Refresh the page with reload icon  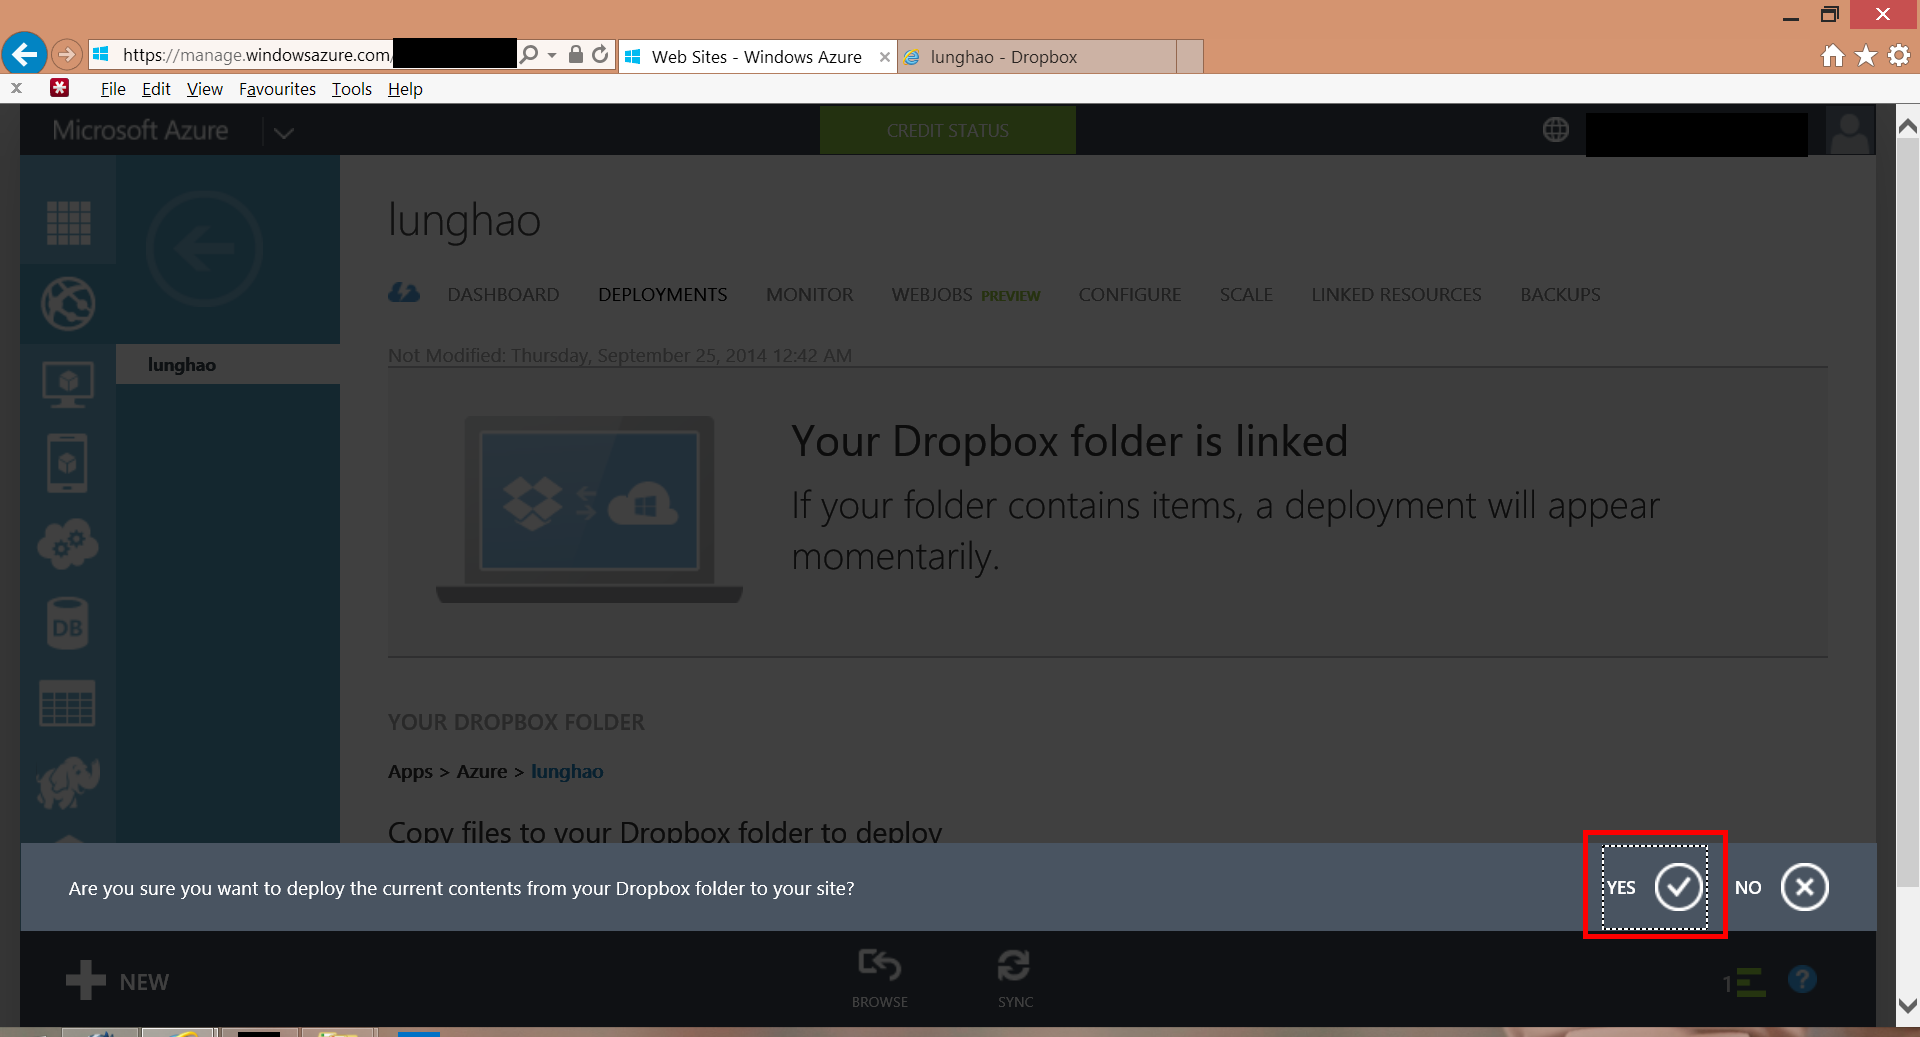click(600, 54)
